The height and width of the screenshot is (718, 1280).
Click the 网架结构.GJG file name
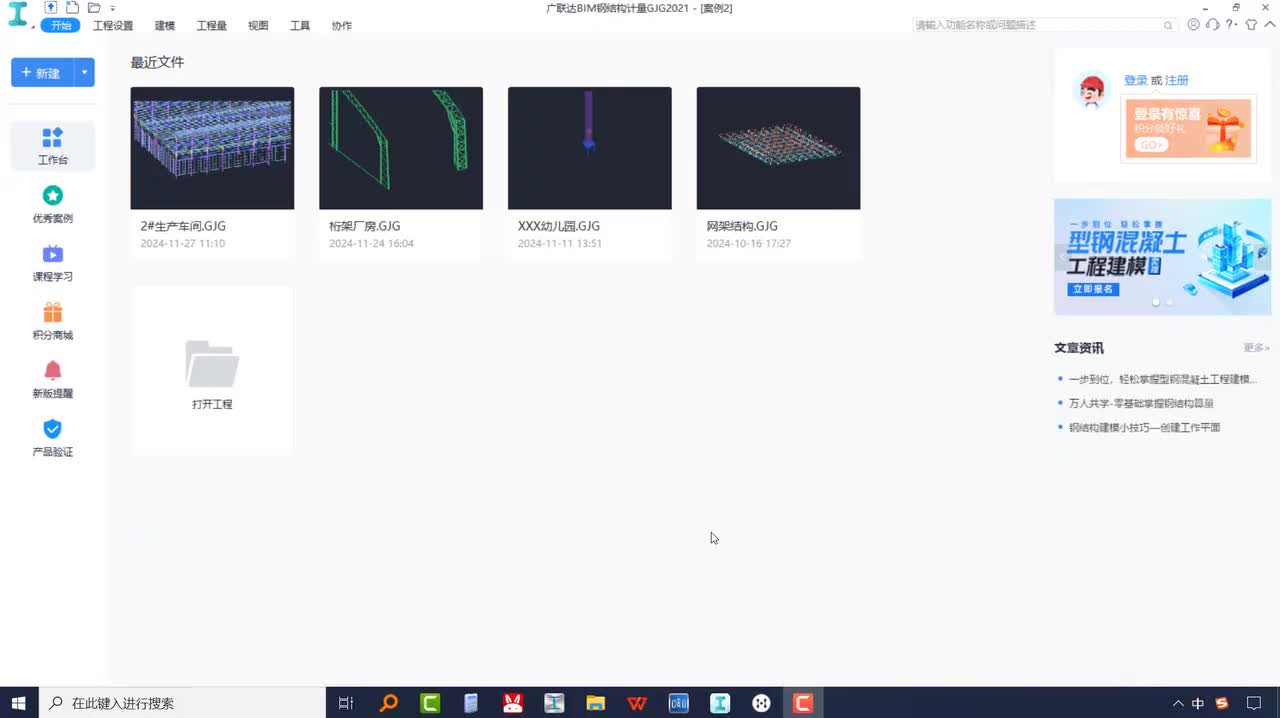[742, 226]
